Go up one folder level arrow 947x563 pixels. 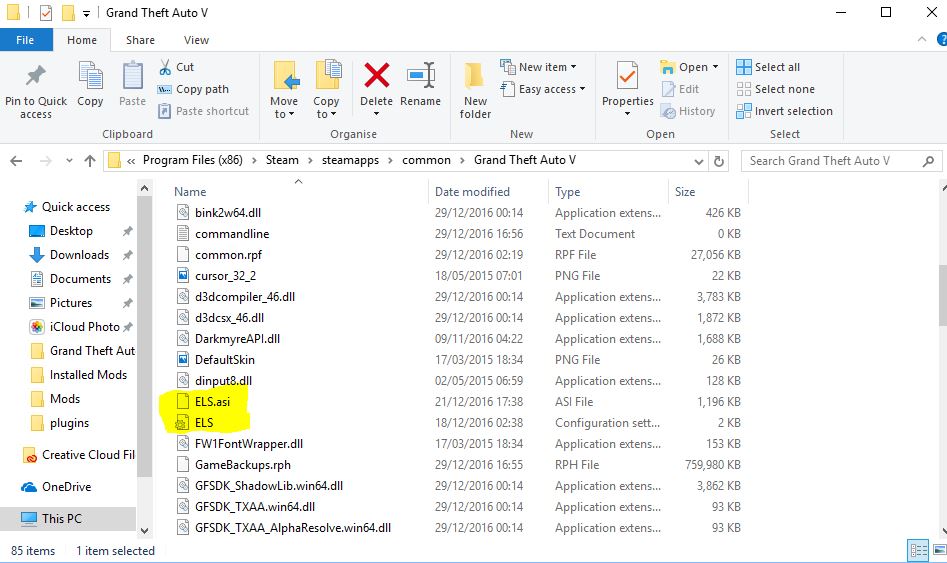(x=90, y=161)
